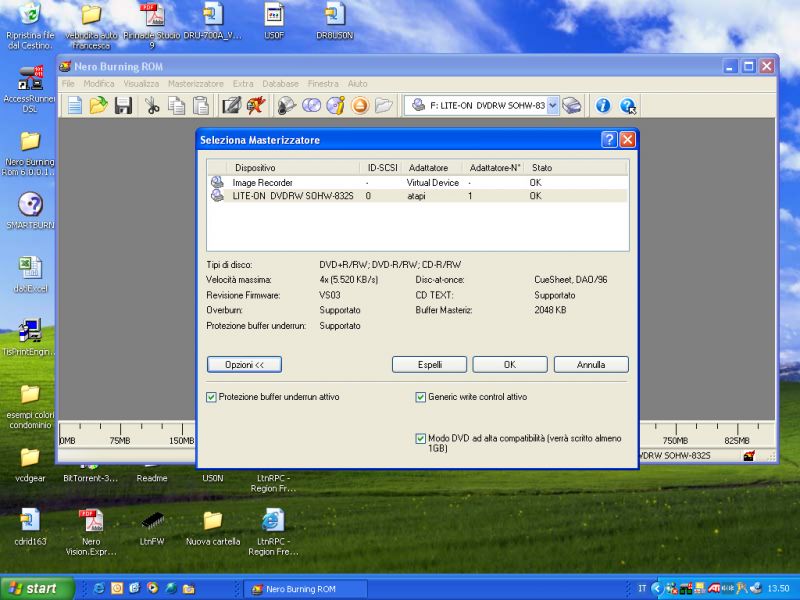Click the SMARTBURN desktop icon

30,210
